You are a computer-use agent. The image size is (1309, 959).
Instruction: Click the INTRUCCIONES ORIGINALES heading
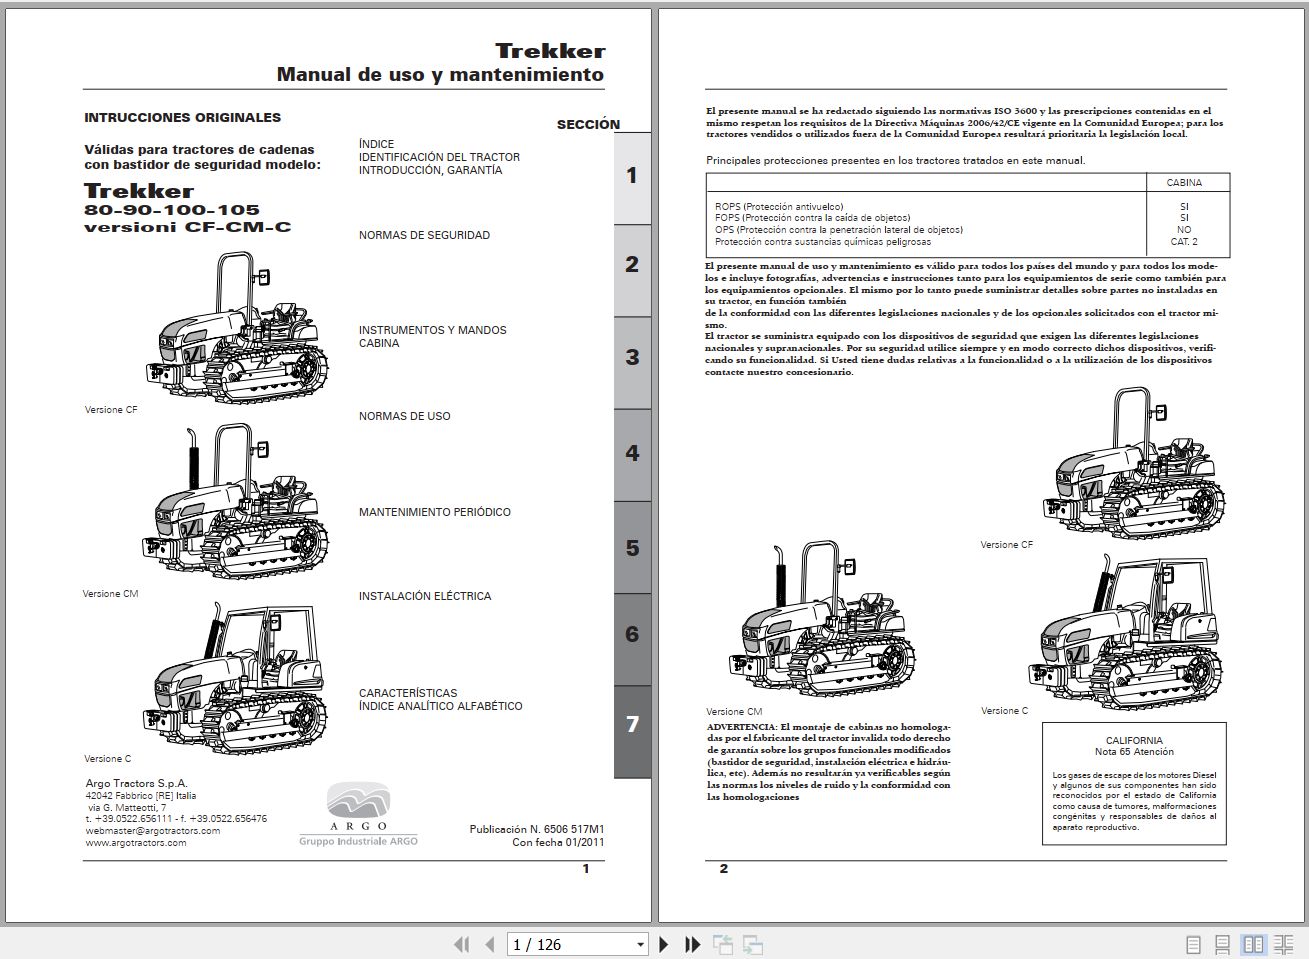[182, 117]
